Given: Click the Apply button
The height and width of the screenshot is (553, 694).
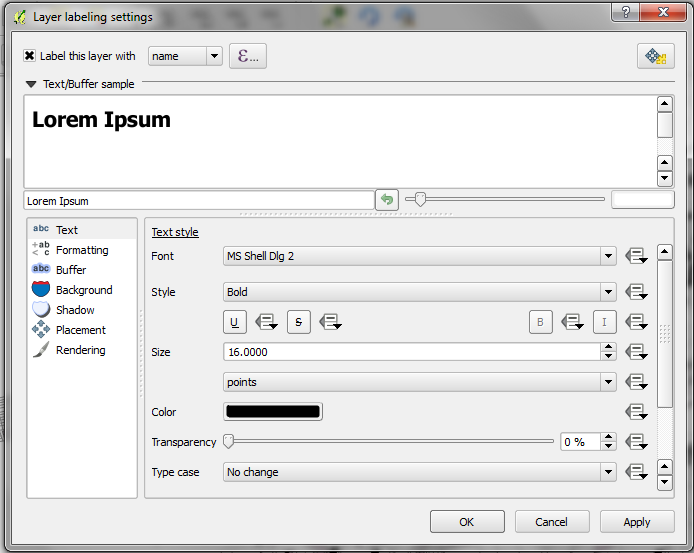Looking at the screenshot, I should [637, 522].
